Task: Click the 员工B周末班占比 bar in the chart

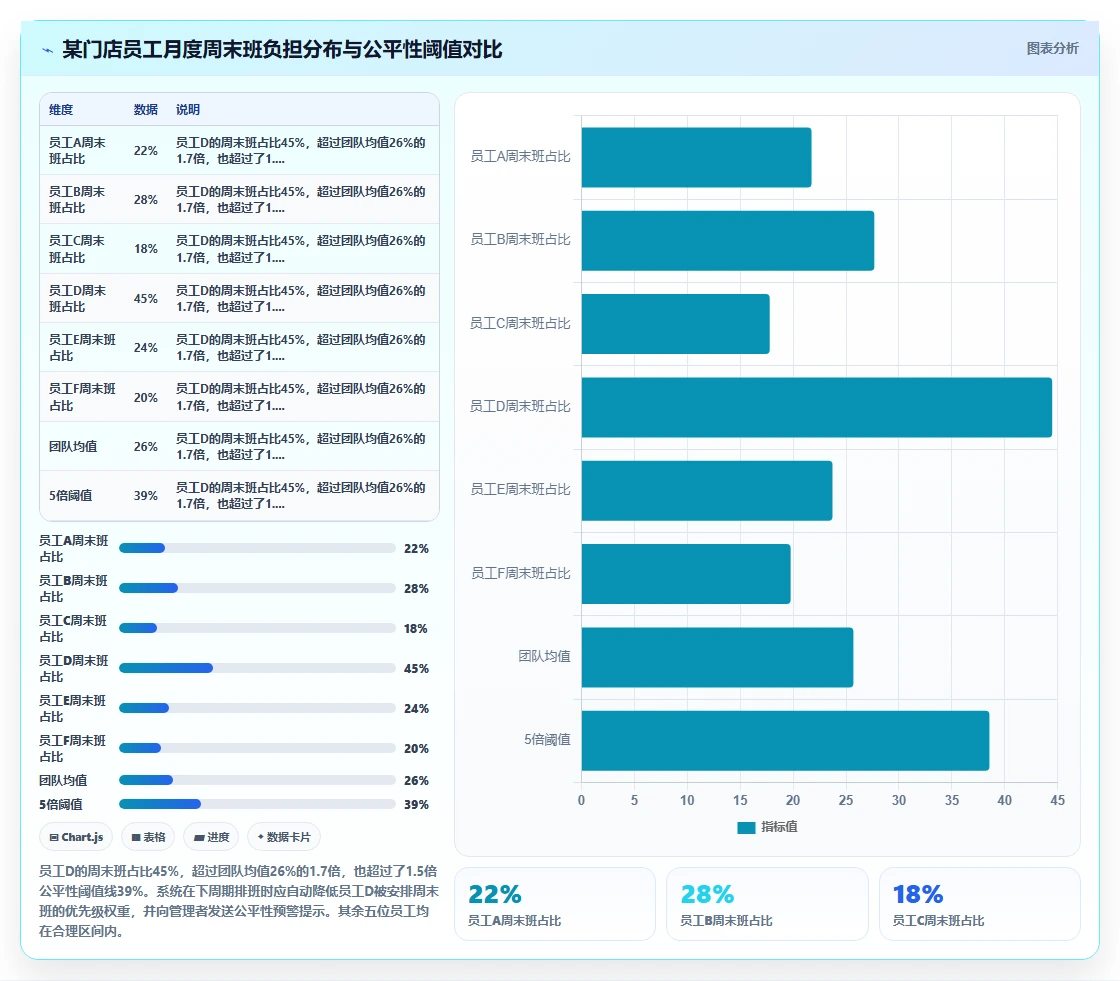Action: (728, 241)
